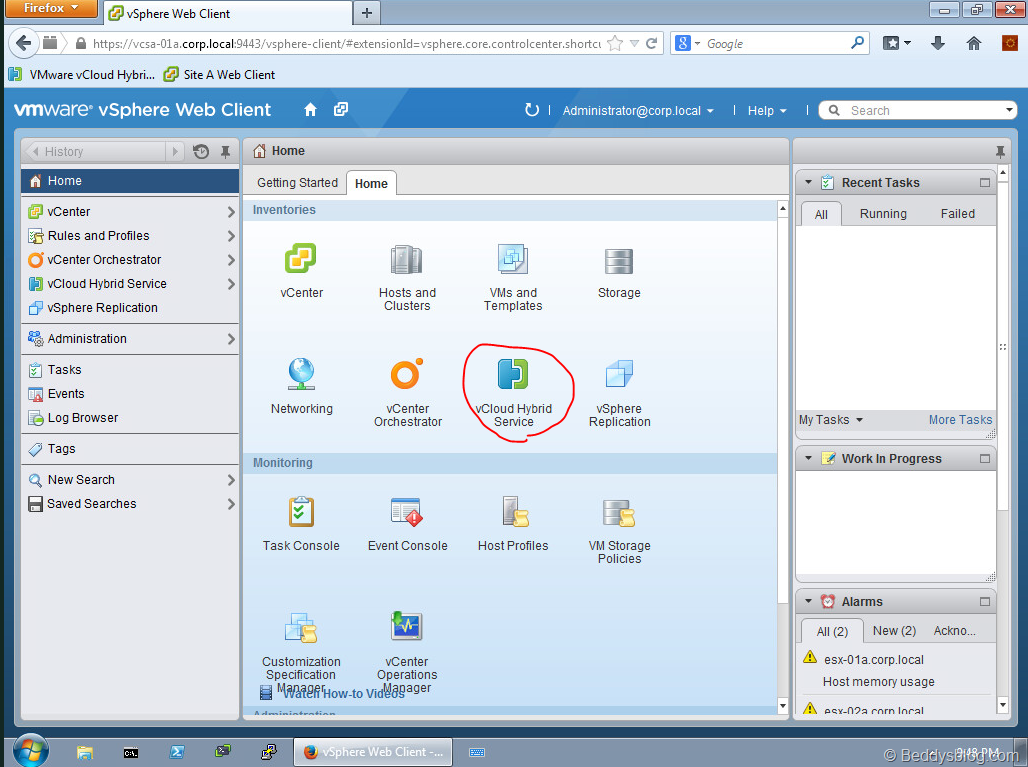Open the Networking inventory icon
The width and height of the screenshot is (1028, 767).
(302, 374)
